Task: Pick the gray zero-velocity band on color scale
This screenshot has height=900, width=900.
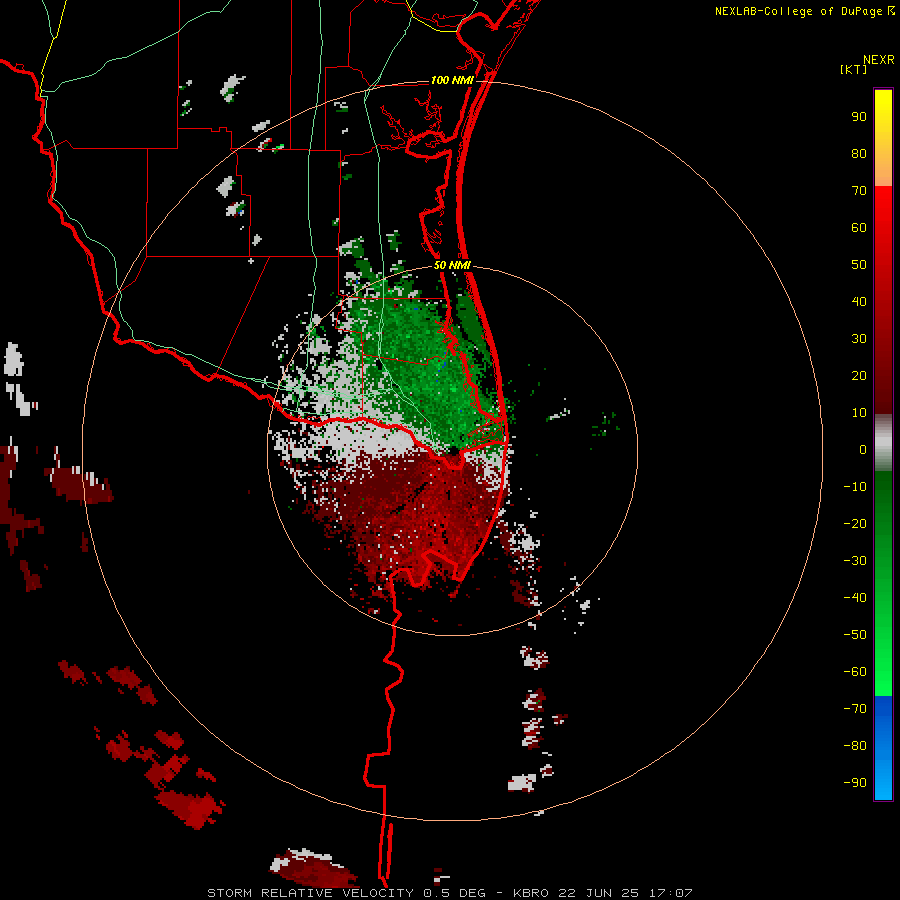Action: 883,443
